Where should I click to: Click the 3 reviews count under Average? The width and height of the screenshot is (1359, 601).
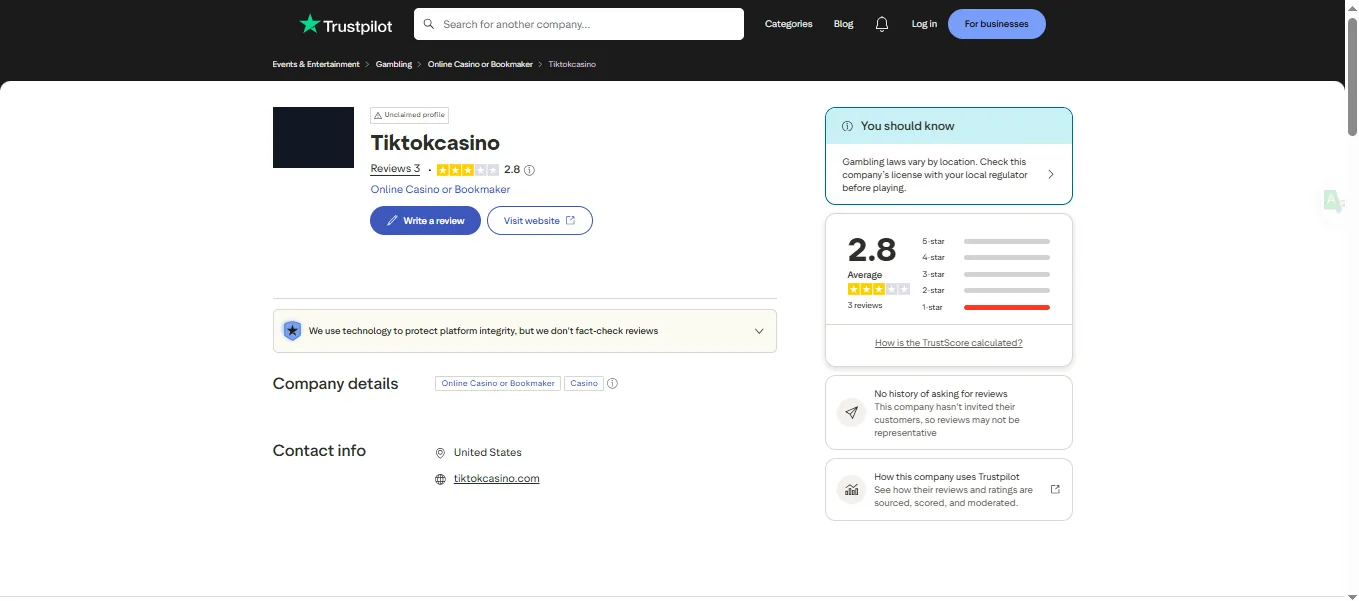point(865,305)
